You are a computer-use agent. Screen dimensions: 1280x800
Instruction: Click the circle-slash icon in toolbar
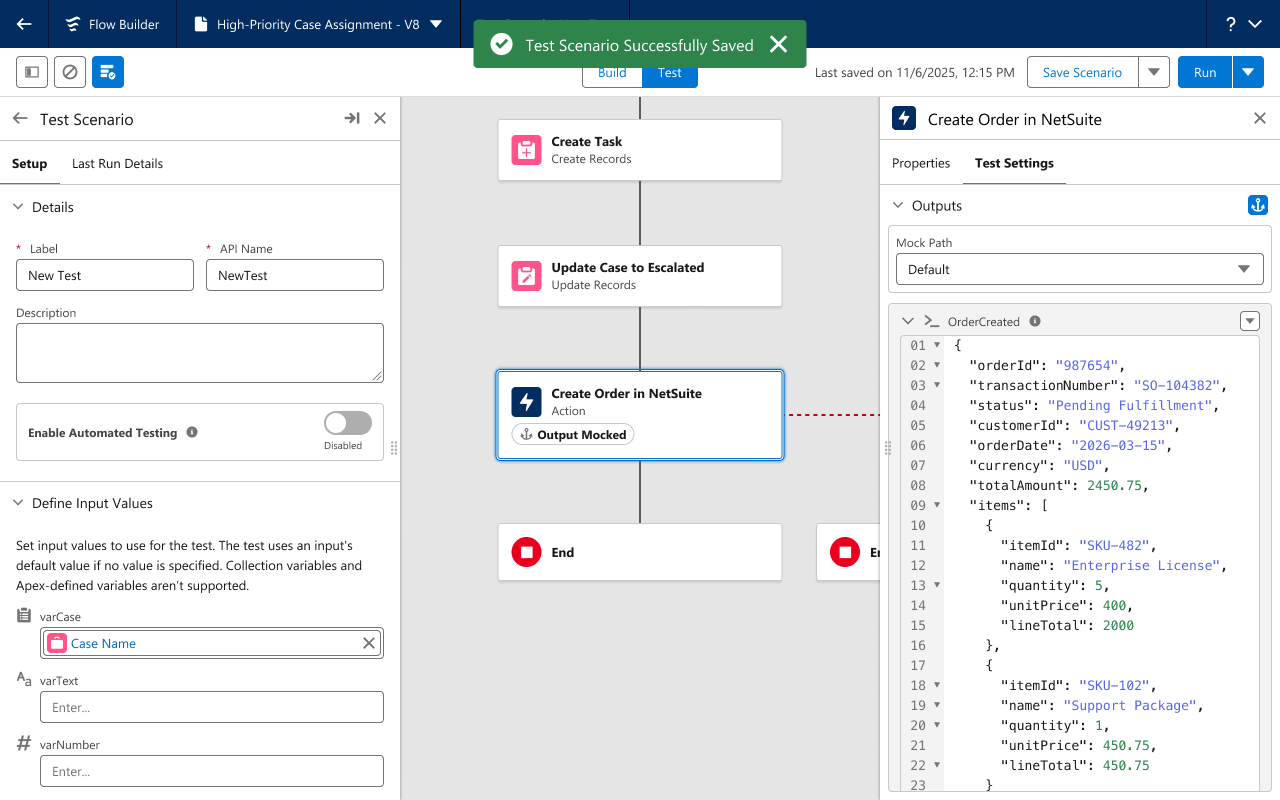70,72
